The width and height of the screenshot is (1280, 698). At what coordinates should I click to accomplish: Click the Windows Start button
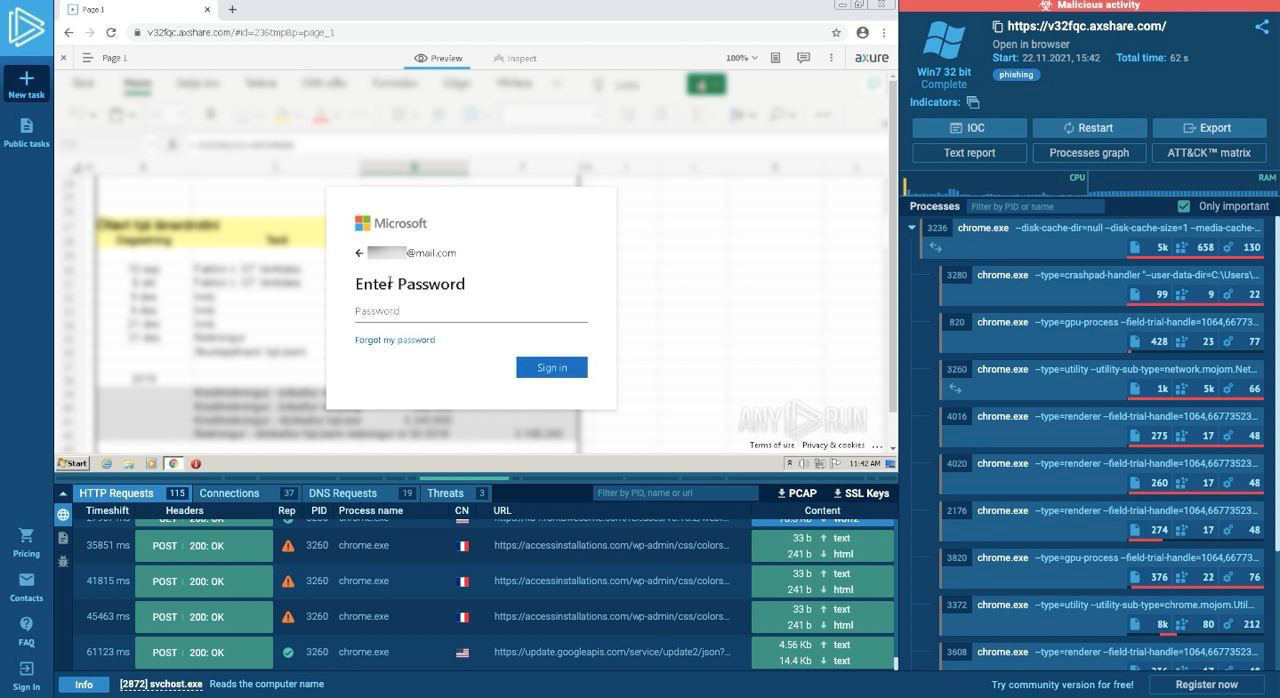(x=73, y=464)
